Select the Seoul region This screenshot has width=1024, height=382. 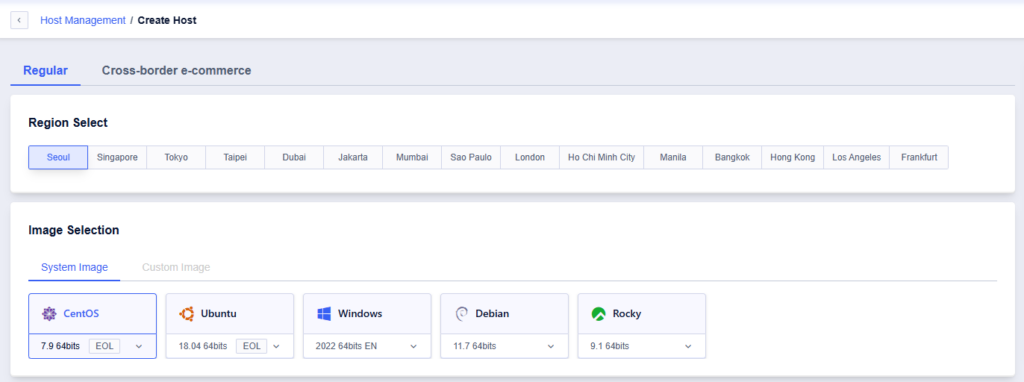58,157
